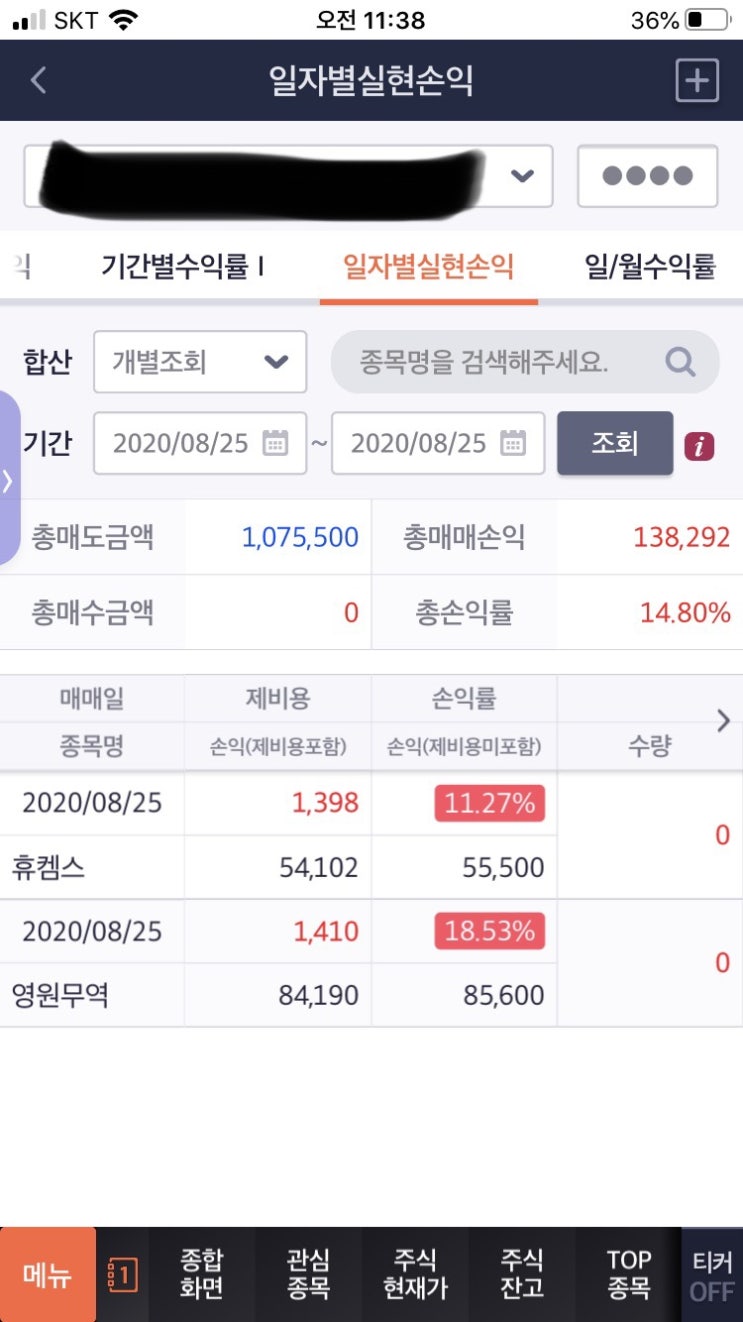Tap the red info icon
Viewport: 743px width, 1322px height.
(699, 446)
